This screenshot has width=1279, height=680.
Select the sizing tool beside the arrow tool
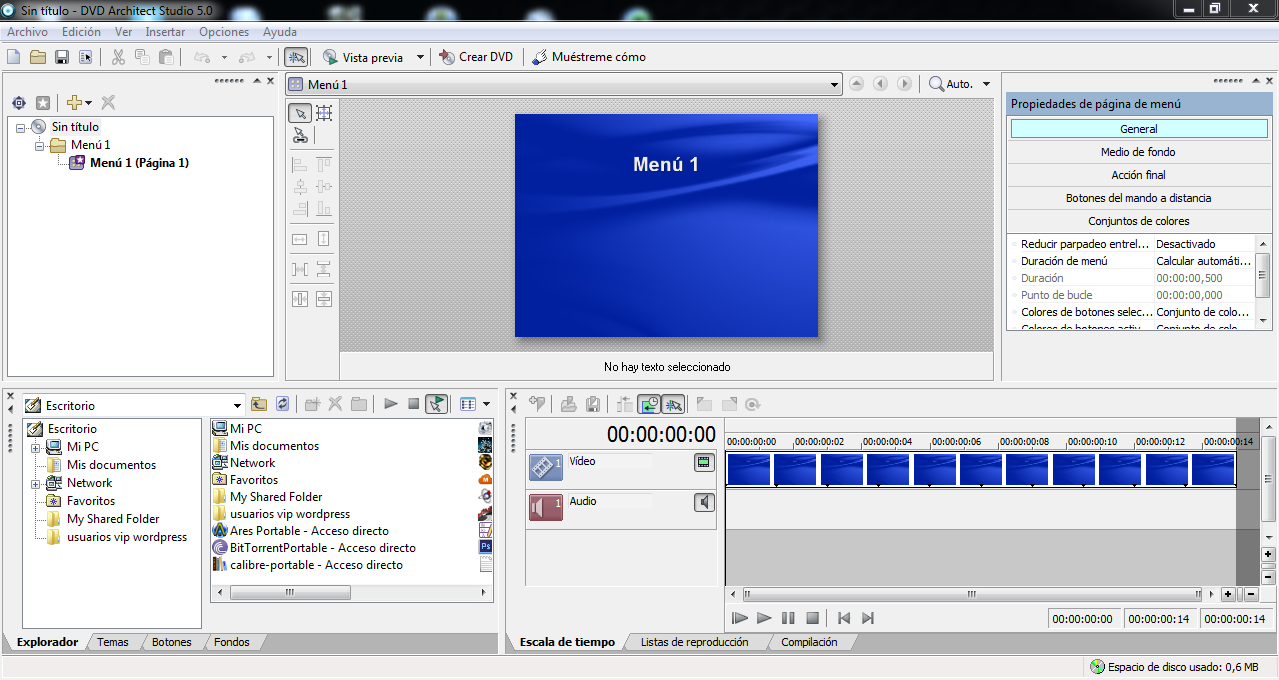(324, 113)
